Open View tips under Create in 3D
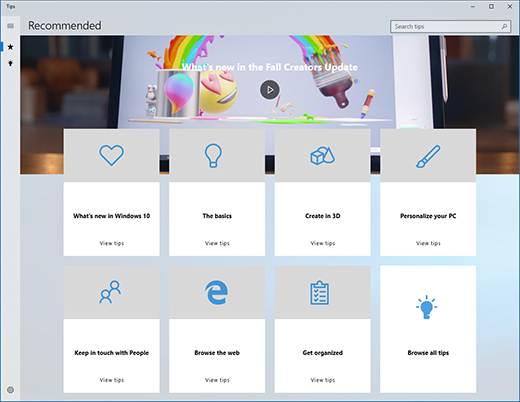This screenshot has width=520, height=402. click(x=323, y=243)
